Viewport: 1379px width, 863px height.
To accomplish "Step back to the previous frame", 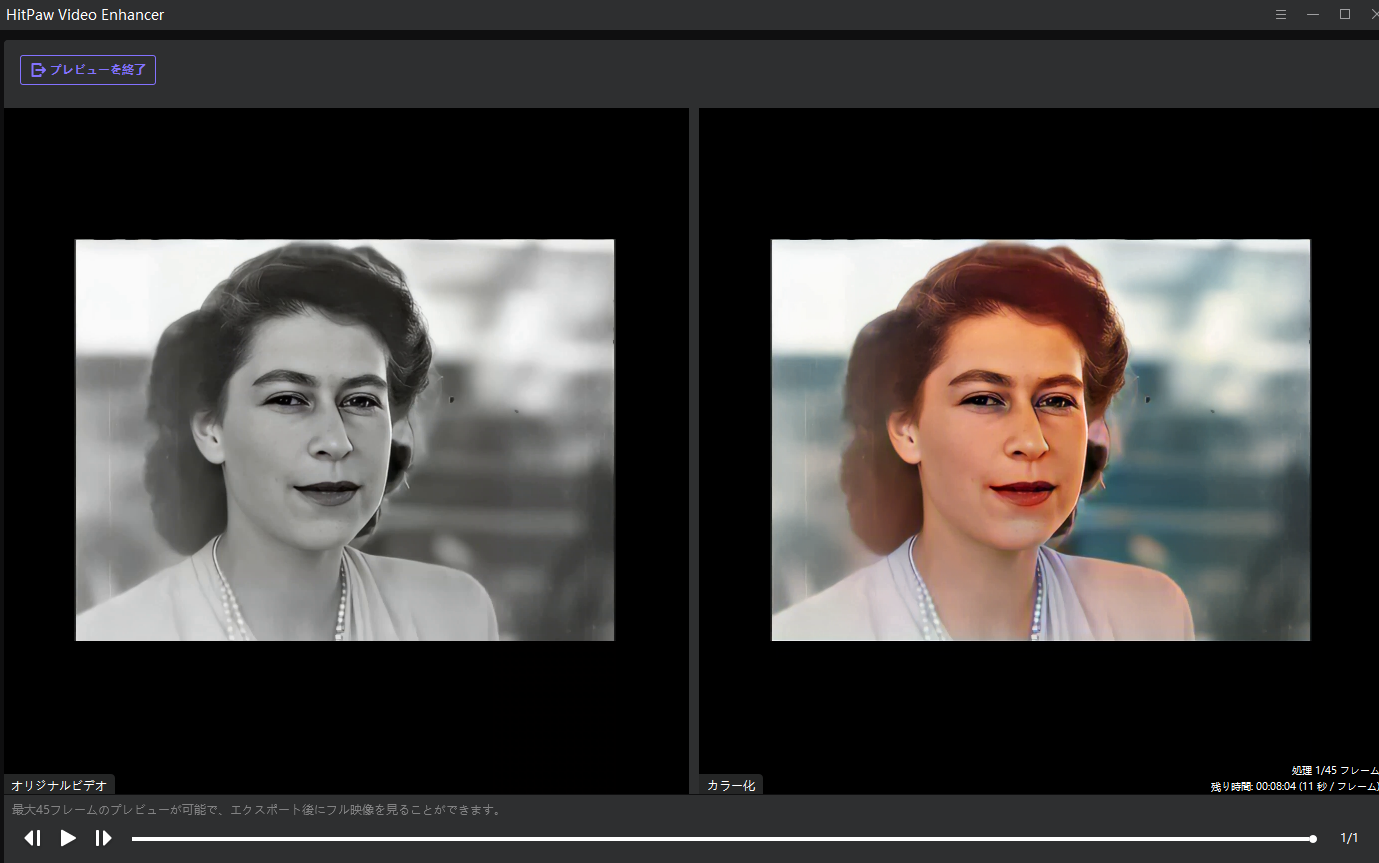I will tap(33, 838).
